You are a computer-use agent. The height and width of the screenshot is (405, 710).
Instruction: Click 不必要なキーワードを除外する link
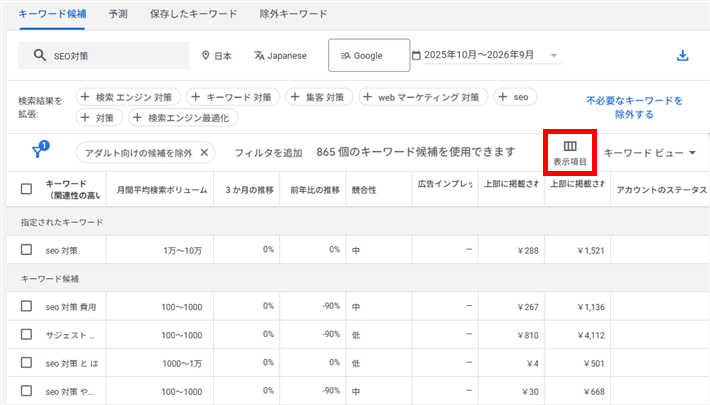(634, 107)
